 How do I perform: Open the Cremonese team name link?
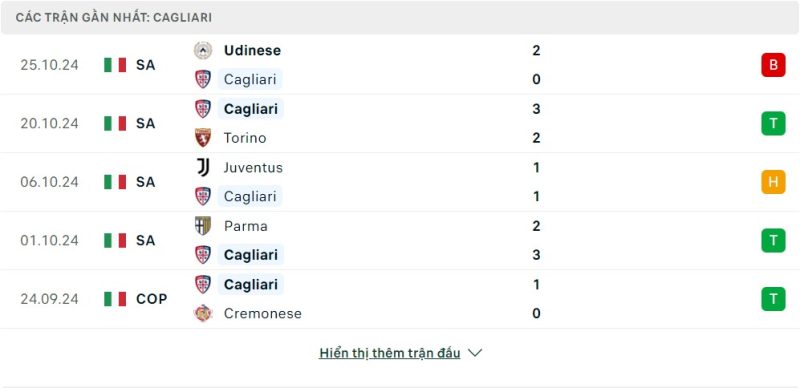pyautogui.click(x=263, y=313)
